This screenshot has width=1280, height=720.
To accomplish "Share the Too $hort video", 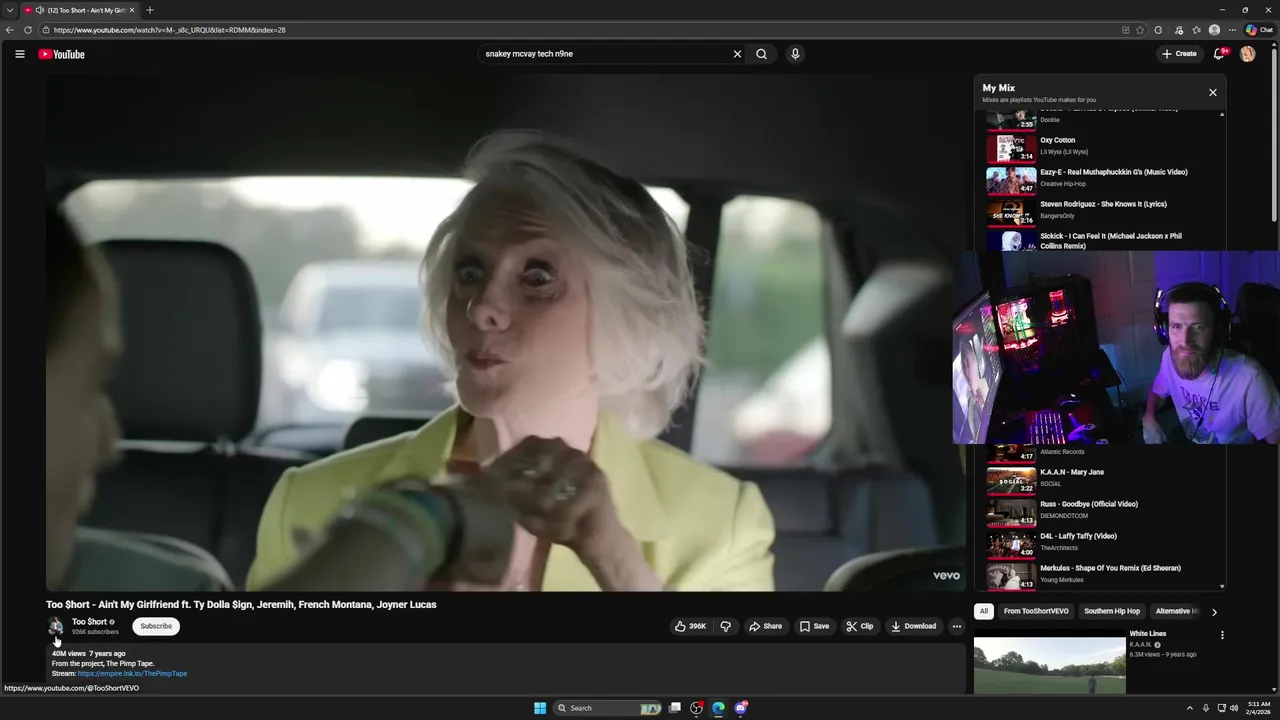I will click(x=765, y=626).
